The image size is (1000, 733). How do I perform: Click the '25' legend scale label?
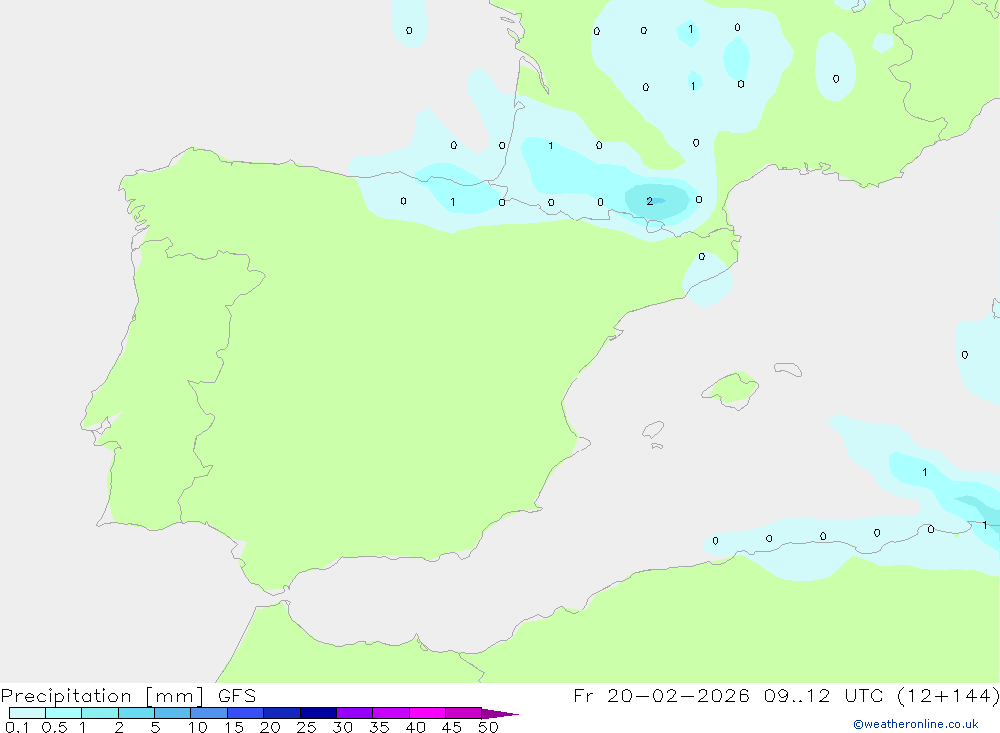tap(306, 727)
